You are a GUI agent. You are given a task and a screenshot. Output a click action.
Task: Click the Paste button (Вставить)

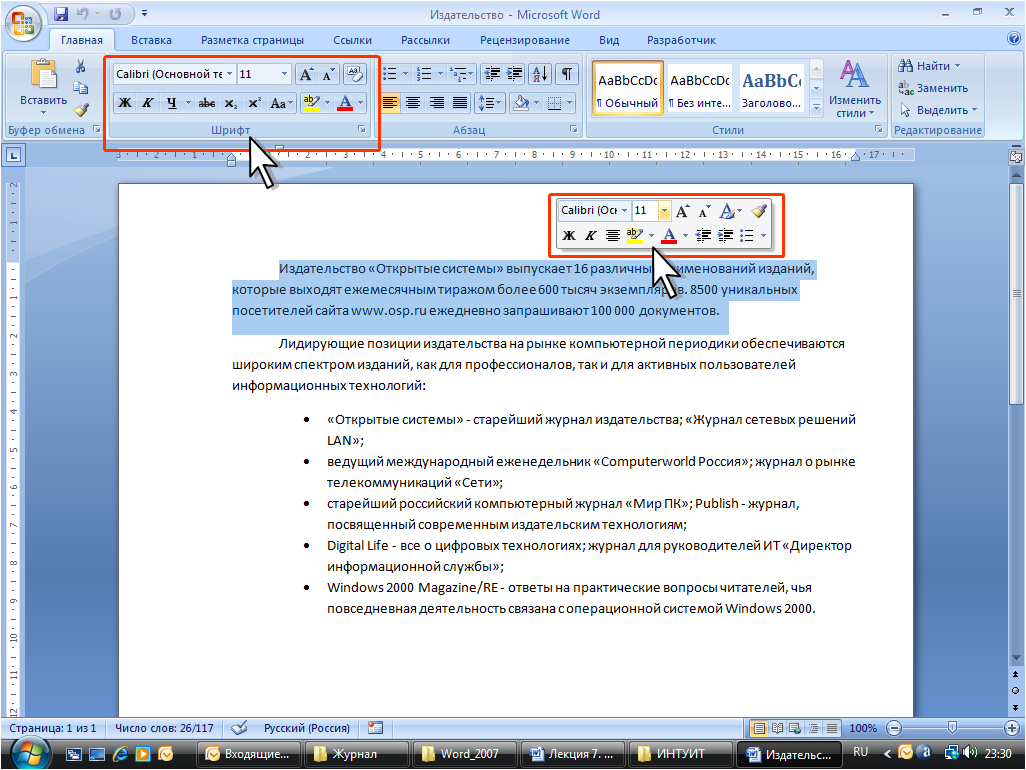click(43, 86)
